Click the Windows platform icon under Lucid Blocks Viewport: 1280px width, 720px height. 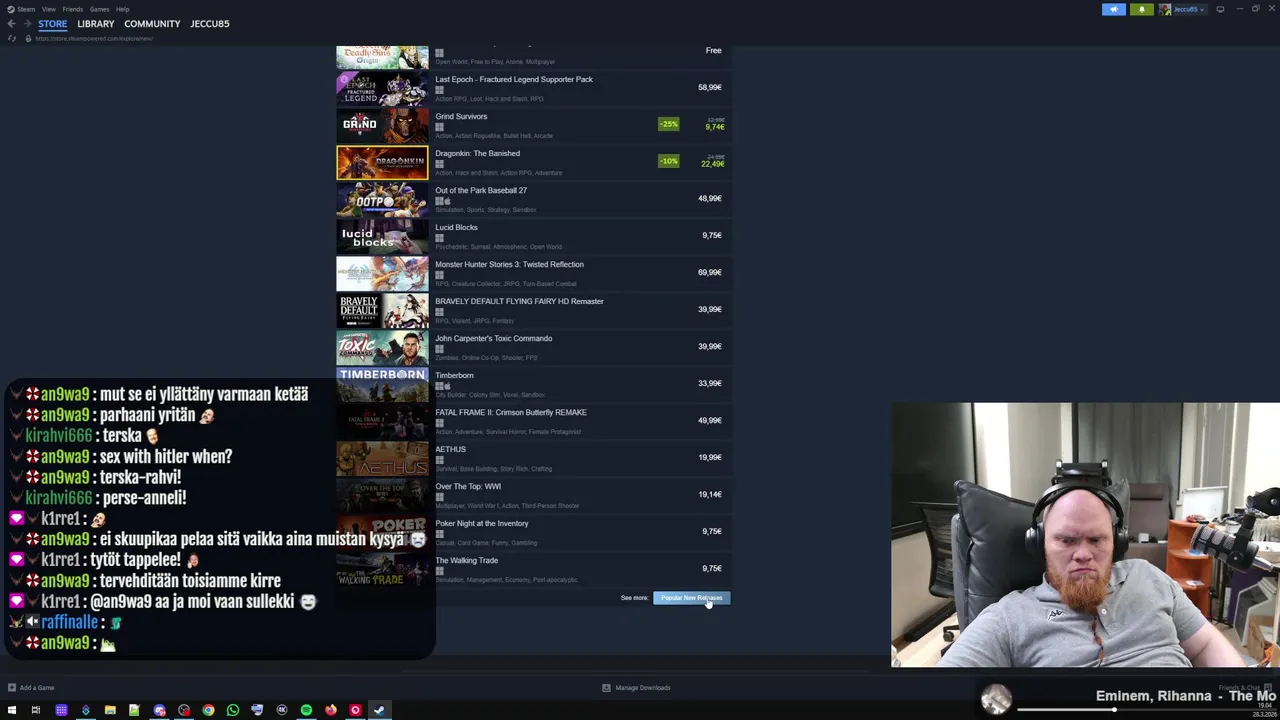coord(439,238)
